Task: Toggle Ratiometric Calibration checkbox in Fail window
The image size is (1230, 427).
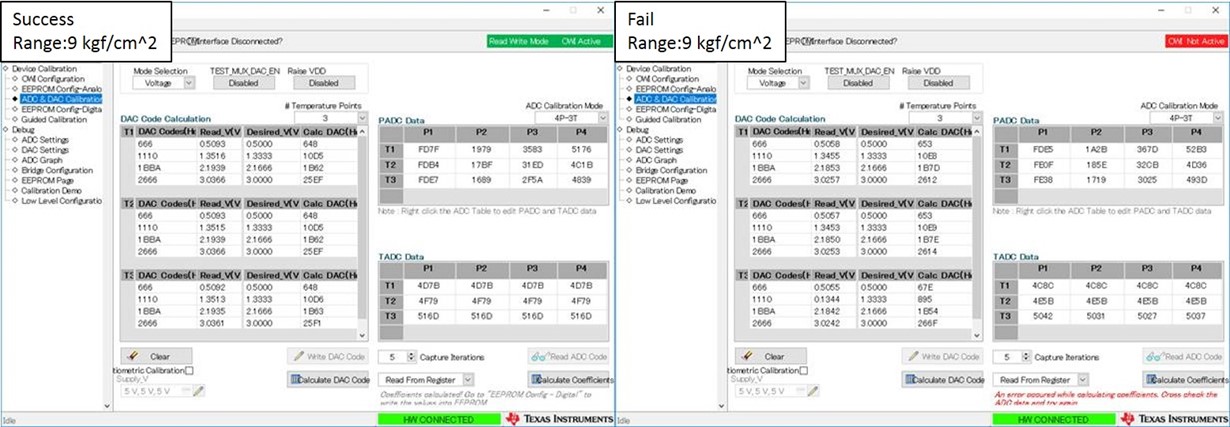Action: point(803,370)
